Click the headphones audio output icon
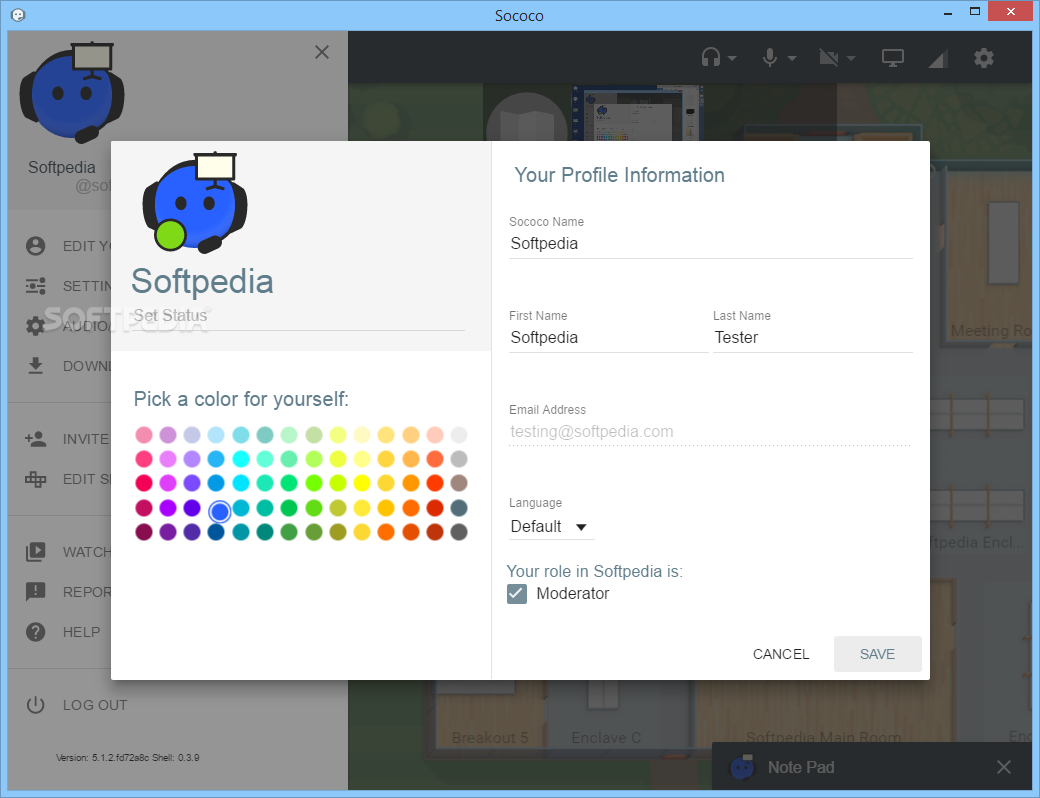The image size is (1040, 798). (710, 58)
